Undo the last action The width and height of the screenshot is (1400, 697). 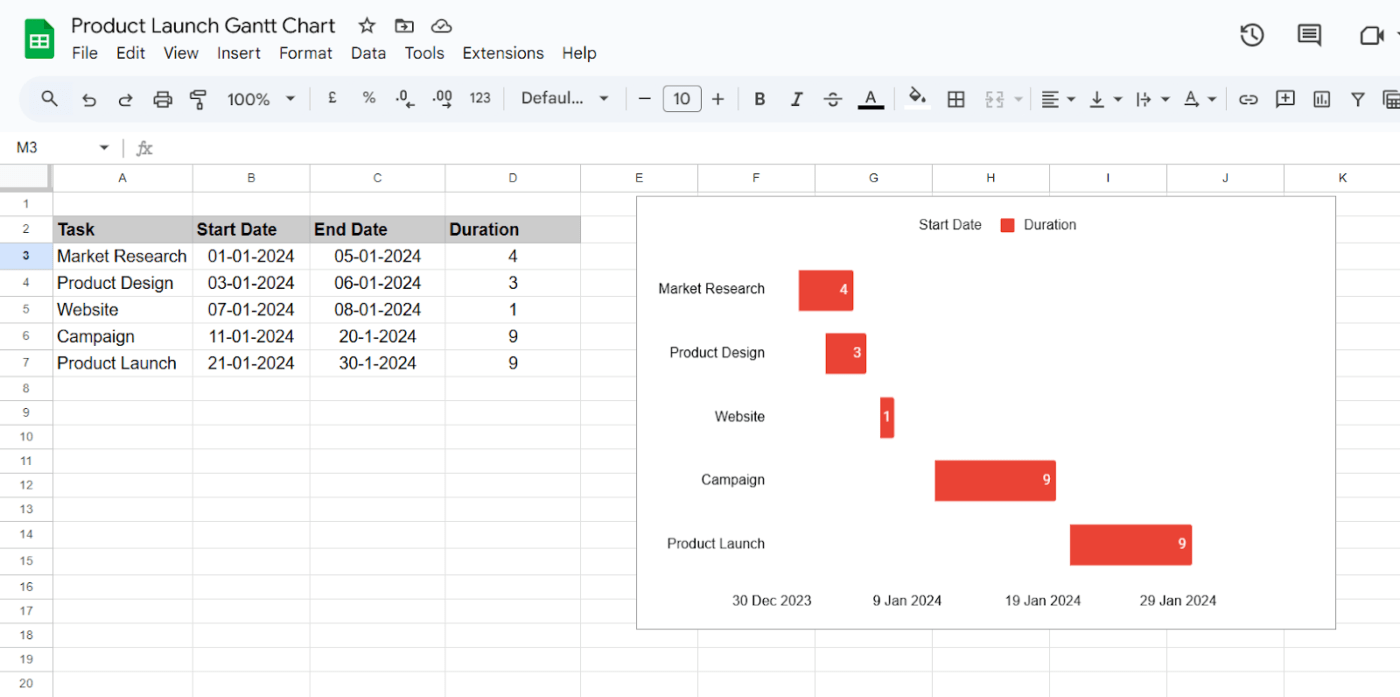pos(89,99)
